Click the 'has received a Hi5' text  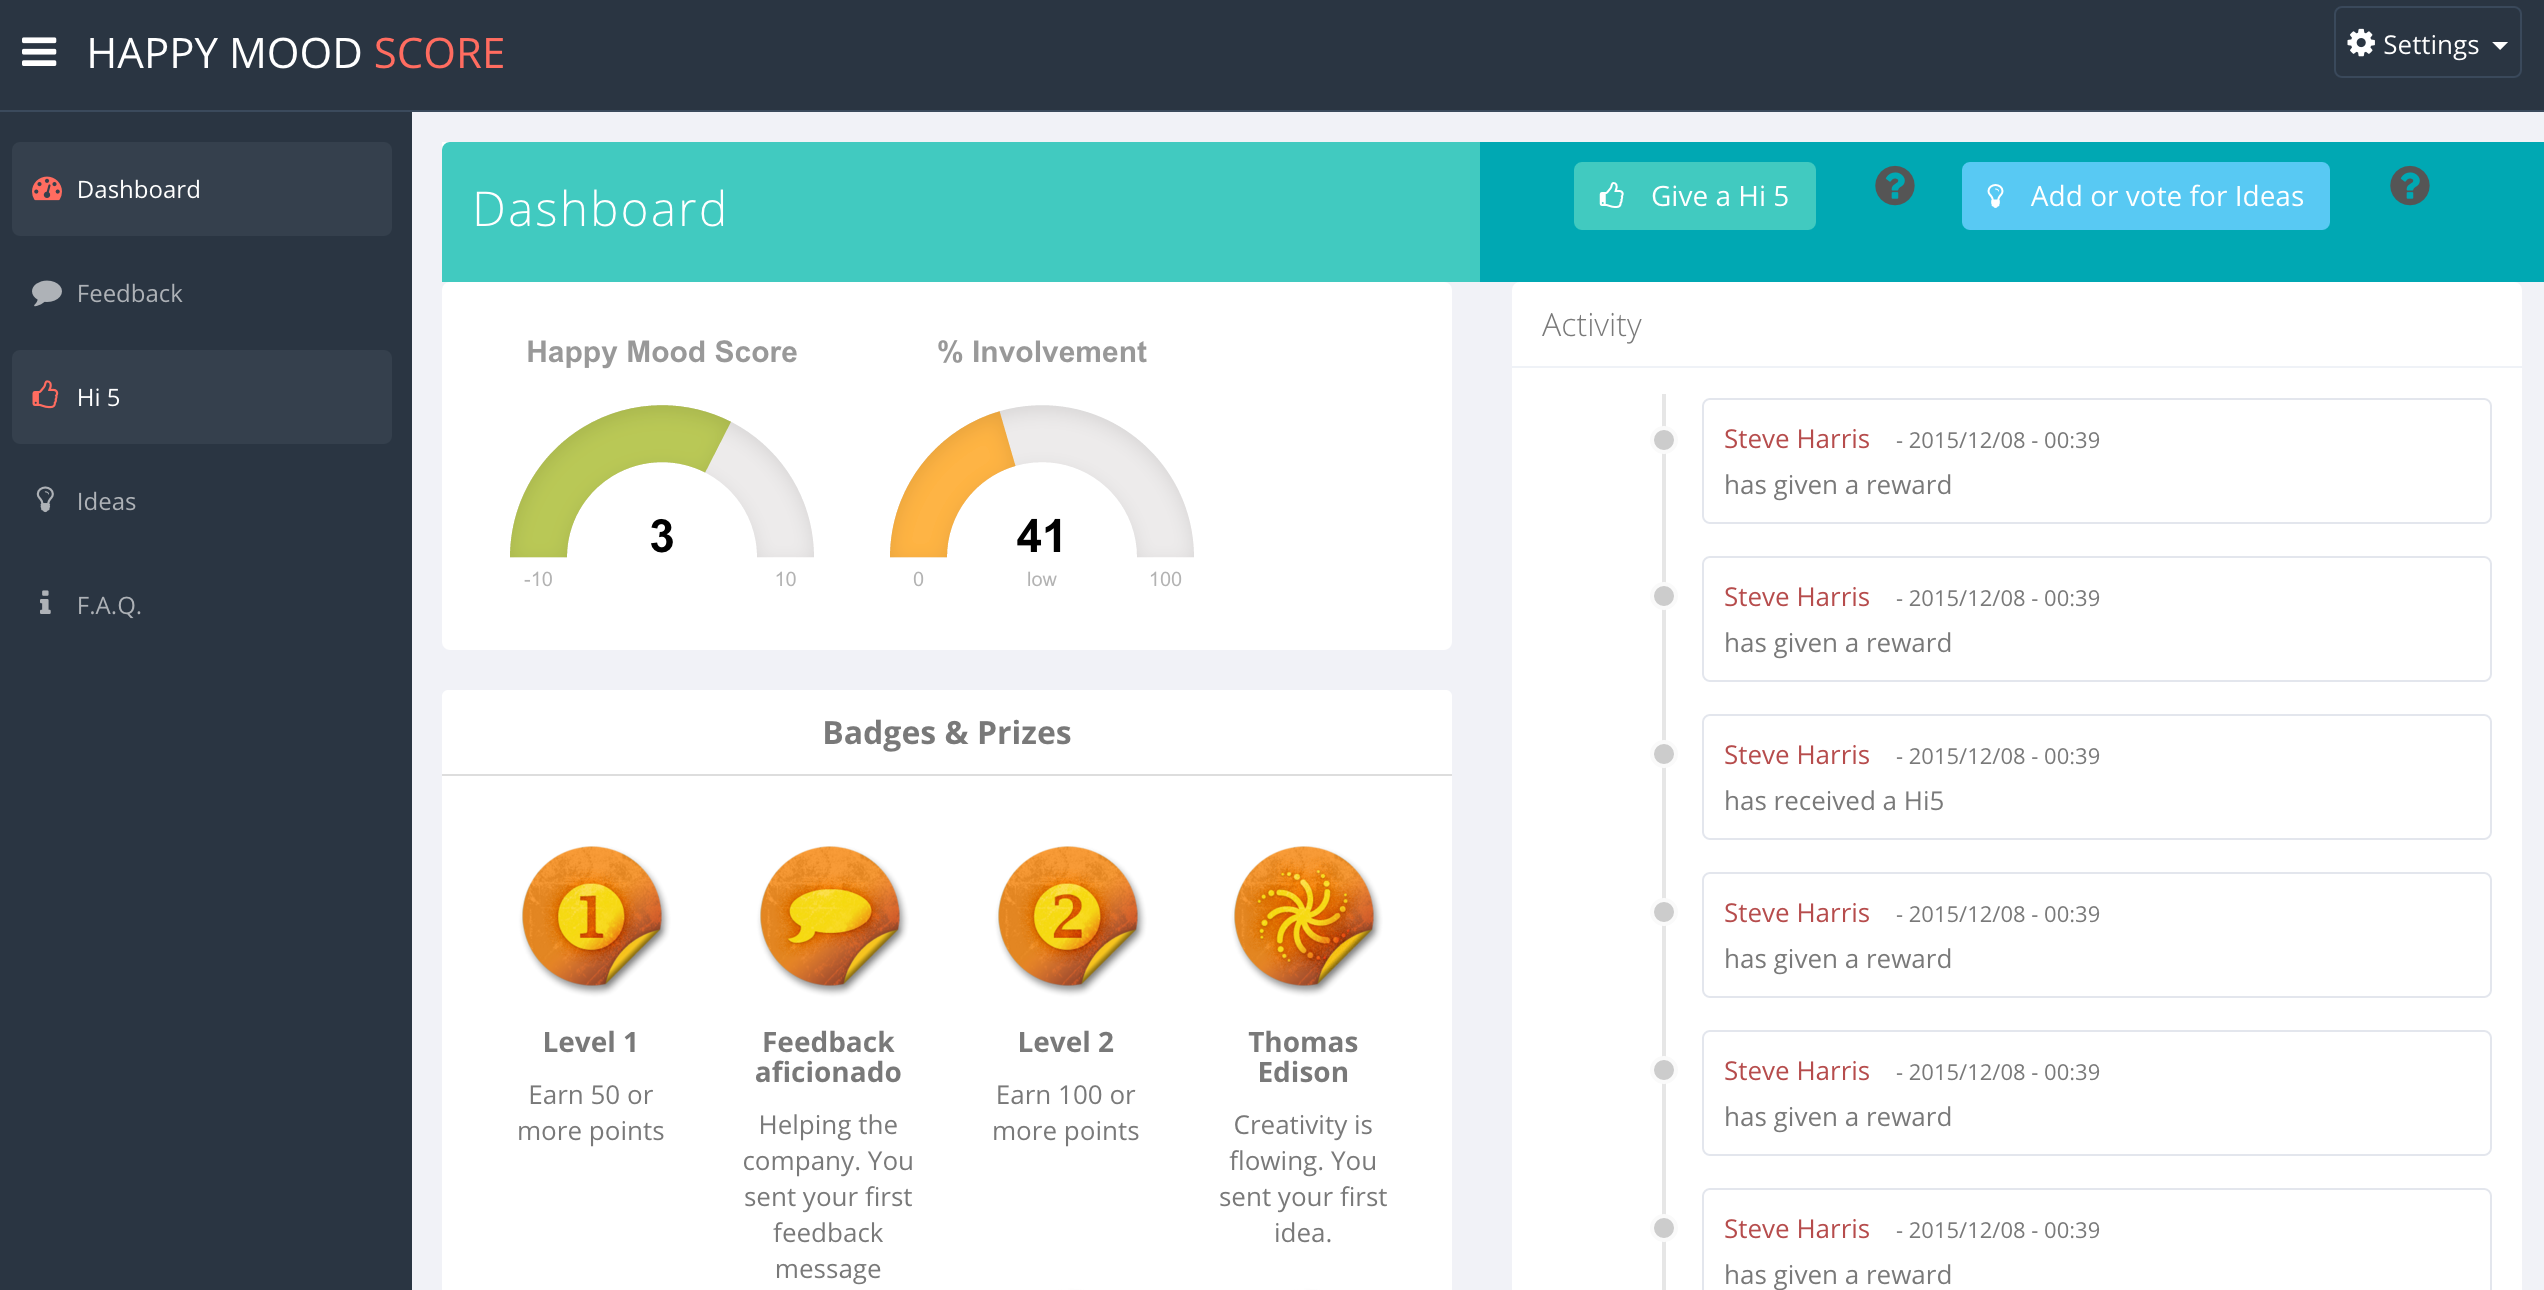(1834, 801)
